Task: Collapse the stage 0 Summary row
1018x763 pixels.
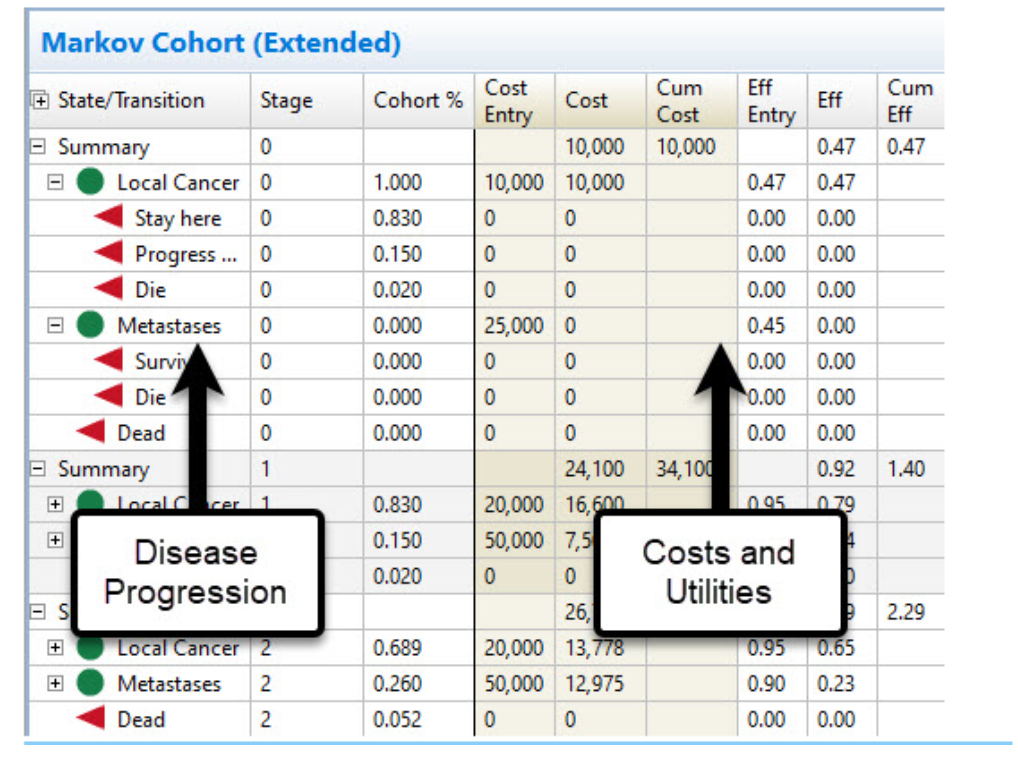Action: tap(39, 148)
